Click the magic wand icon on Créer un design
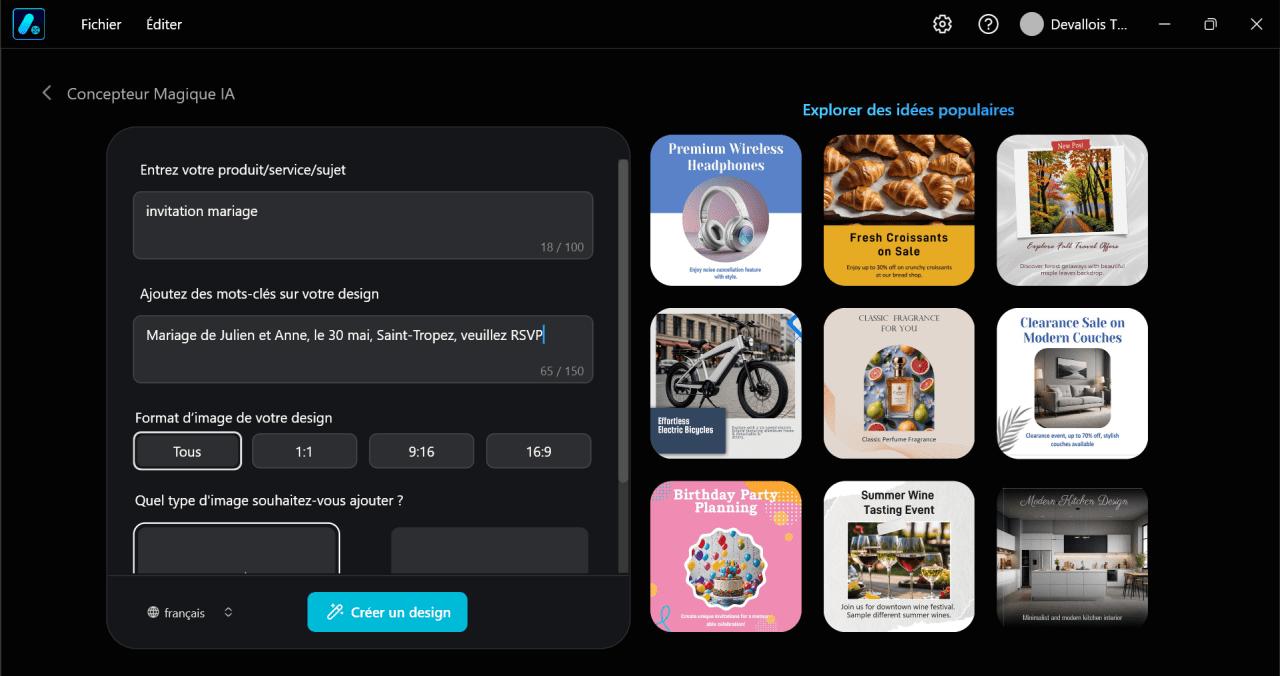The width and height of the screenshot is (1280, 676). click(336, 612)
